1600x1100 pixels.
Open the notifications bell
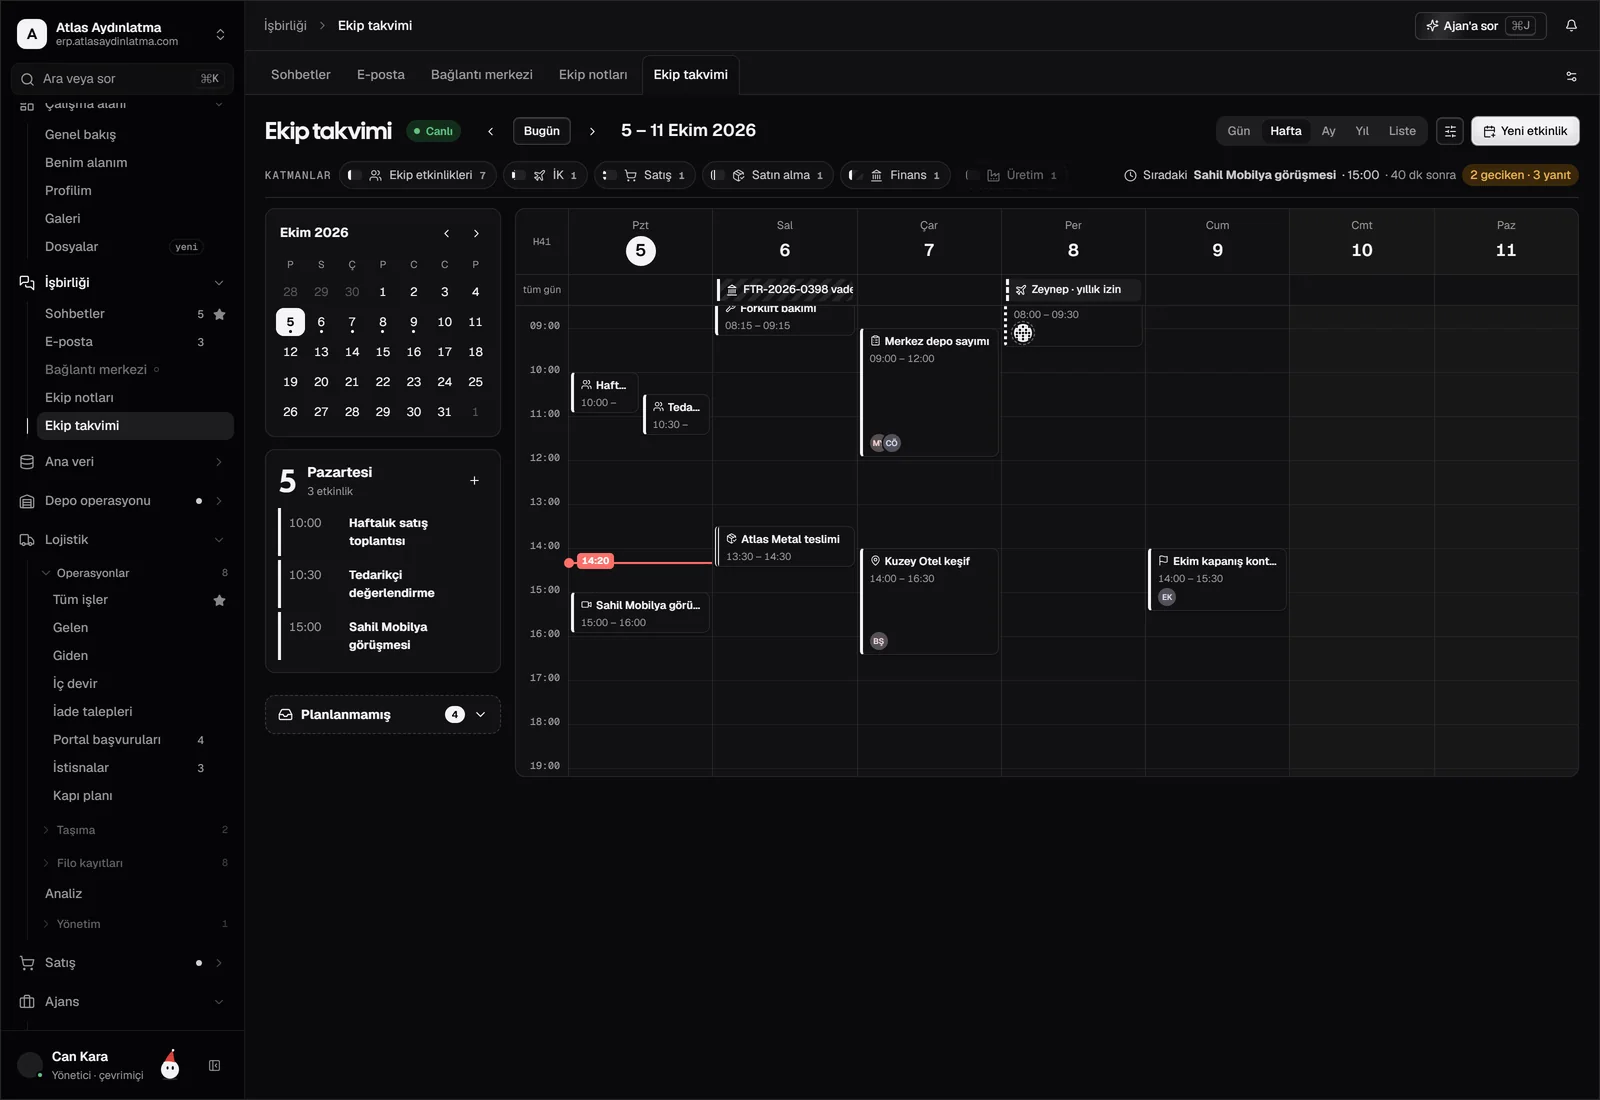tap(1571, 26)
